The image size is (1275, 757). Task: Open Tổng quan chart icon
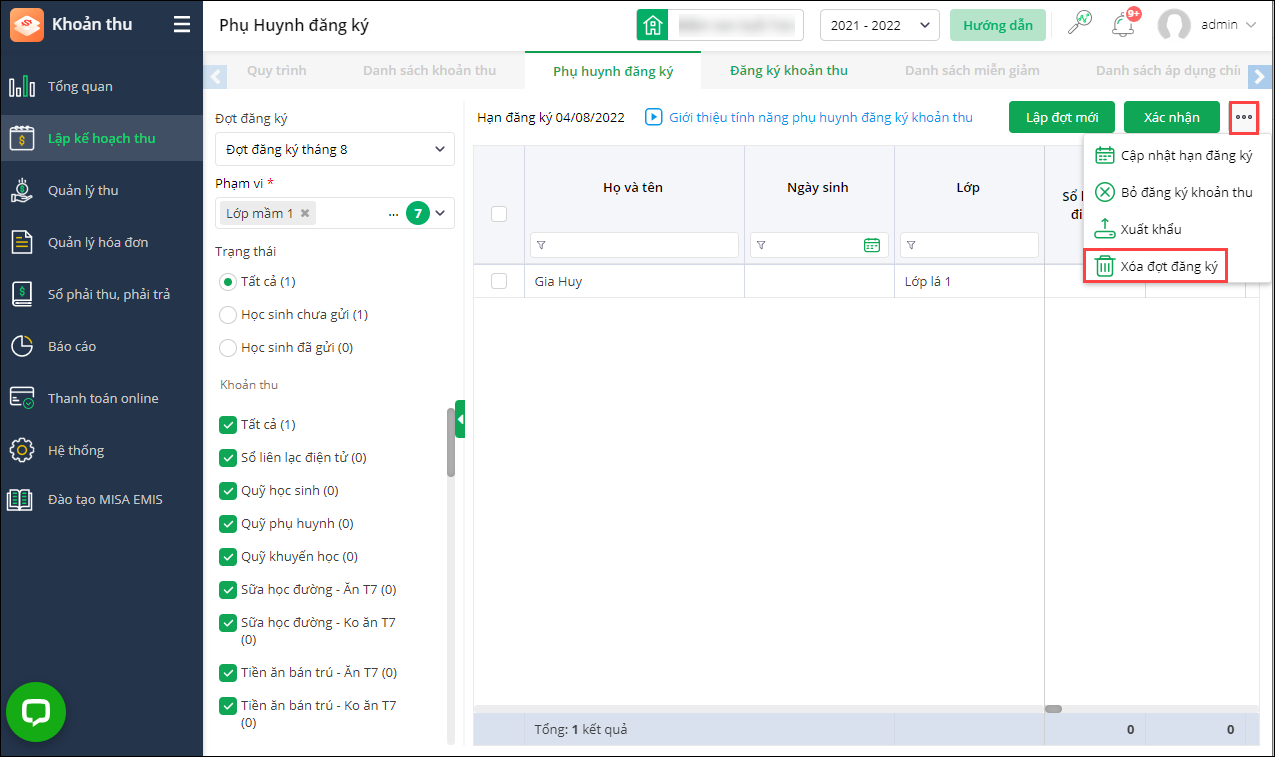[x=22, y=86]
